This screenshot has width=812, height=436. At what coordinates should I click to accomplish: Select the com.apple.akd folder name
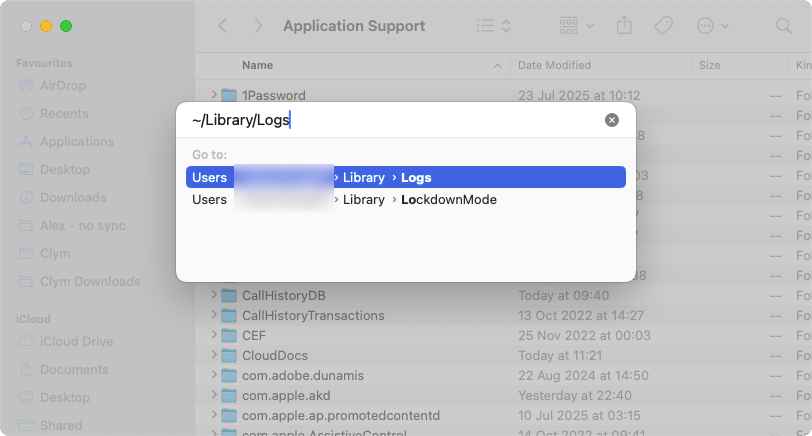click(286, 396)
